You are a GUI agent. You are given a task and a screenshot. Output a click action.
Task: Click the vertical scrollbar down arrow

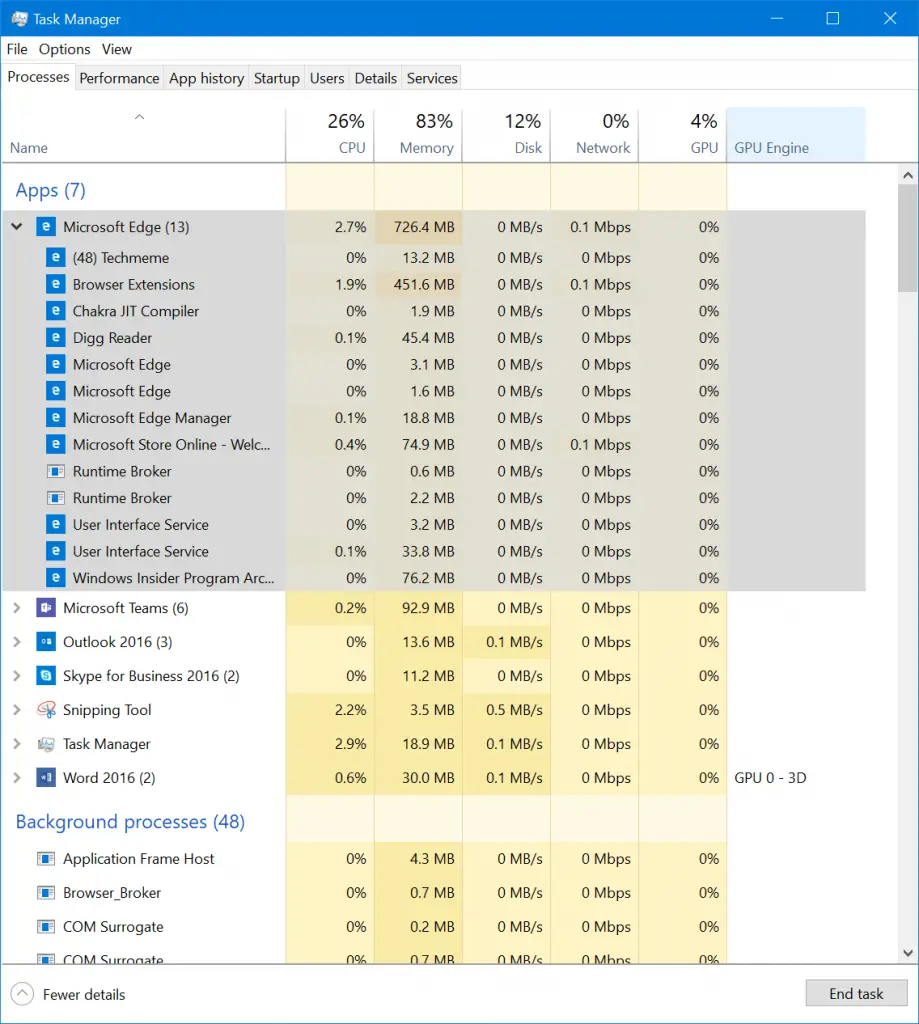(x=907, y=953)
